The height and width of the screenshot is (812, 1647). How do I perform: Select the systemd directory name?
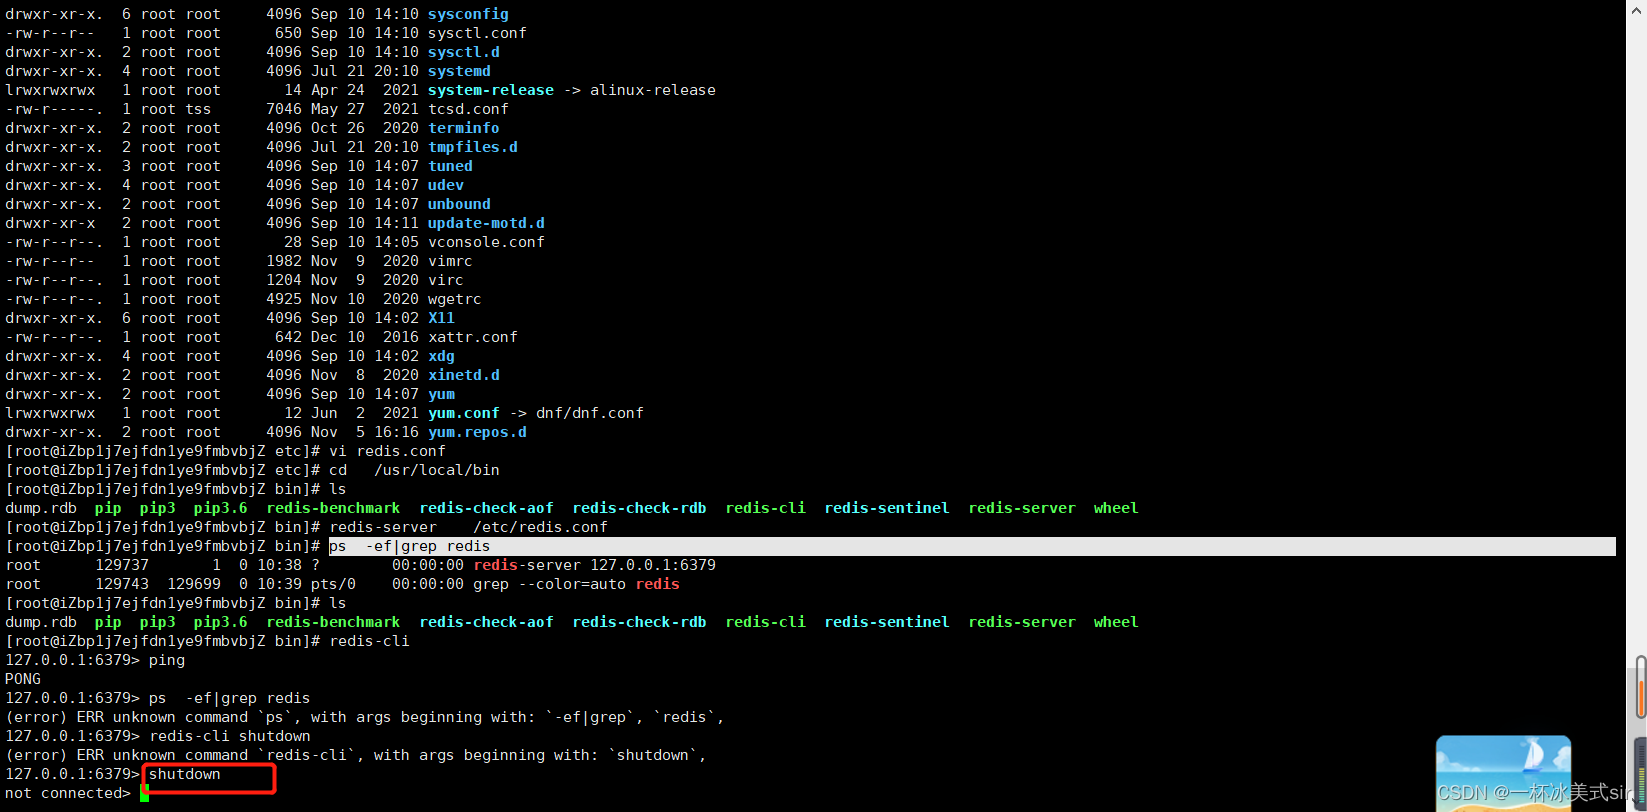click(459, 71)
